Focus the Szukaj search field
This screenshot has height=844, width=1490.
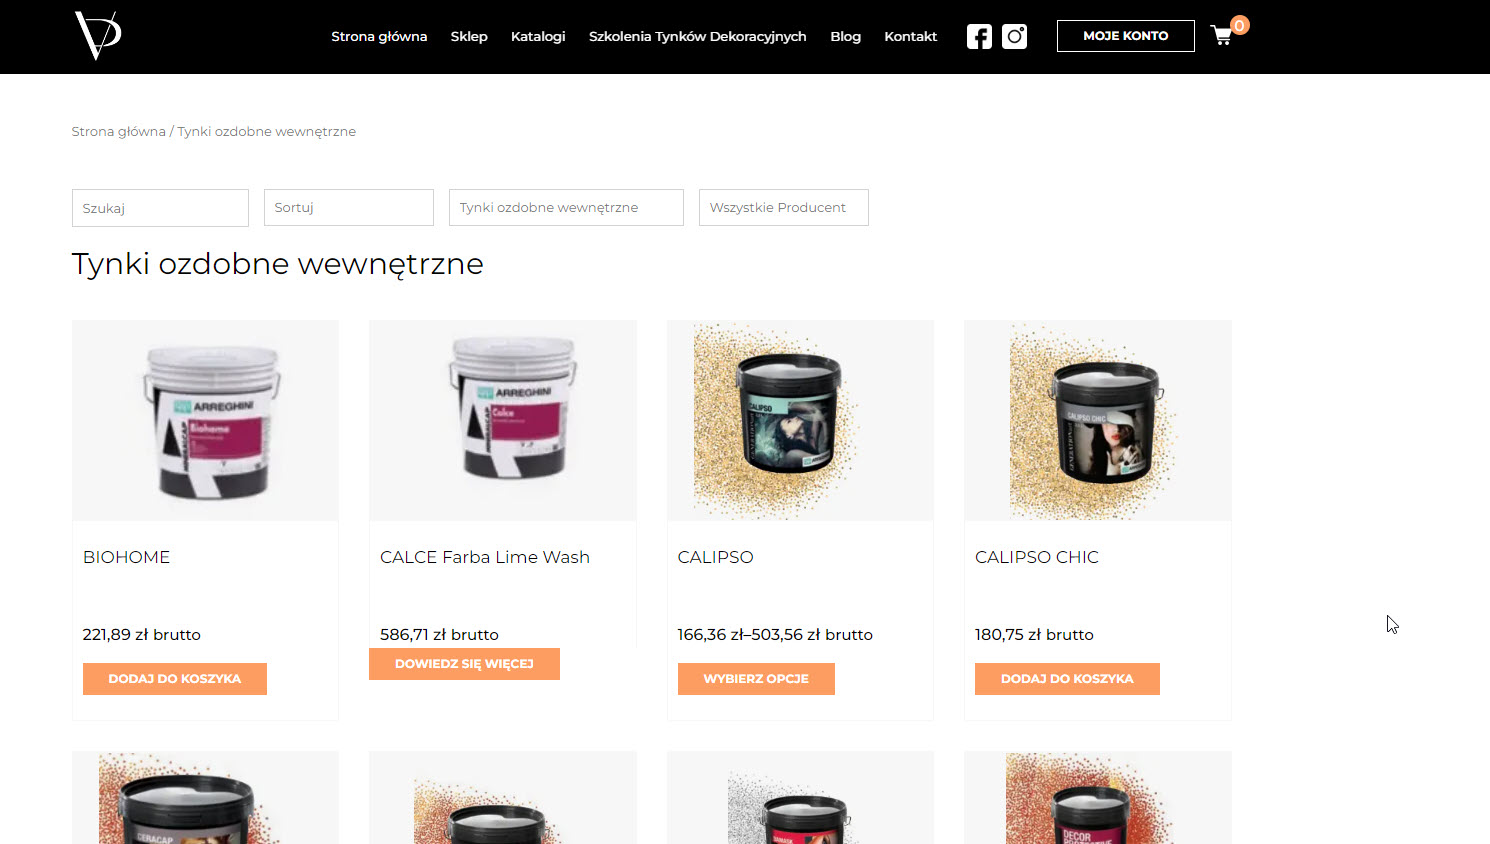(x=160, y=208)
